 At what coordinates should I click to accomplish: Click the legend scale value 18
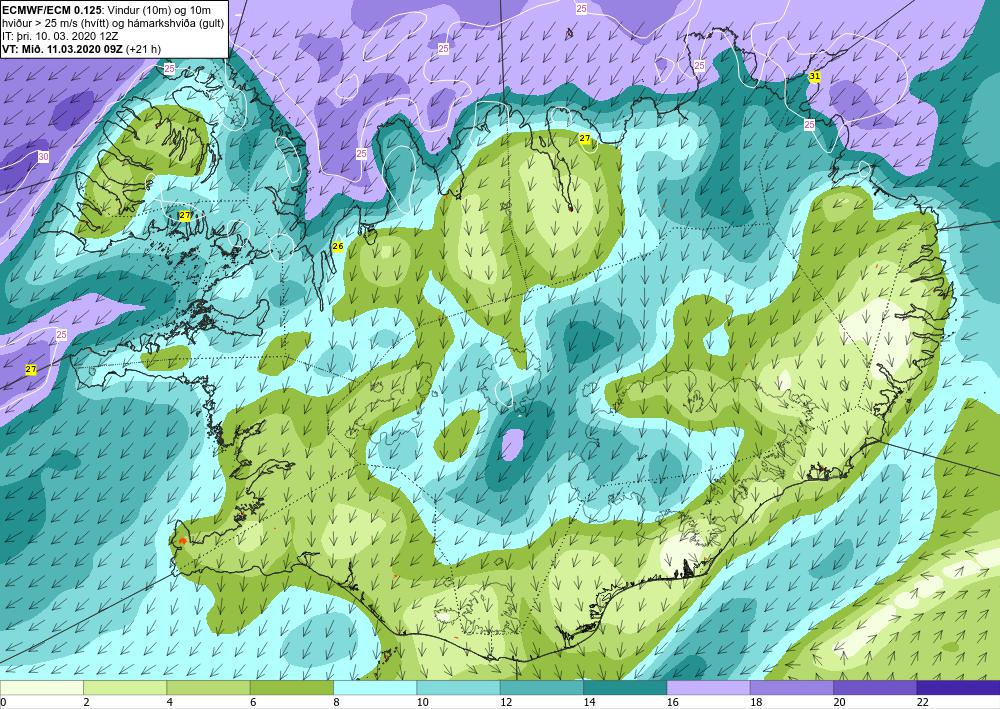(756, 702)
